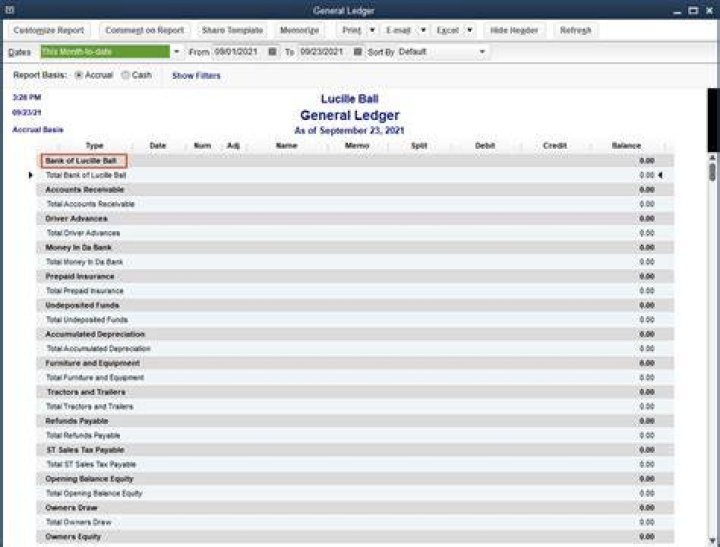Select the ST Sales Tax Payable row

point(355,450)
